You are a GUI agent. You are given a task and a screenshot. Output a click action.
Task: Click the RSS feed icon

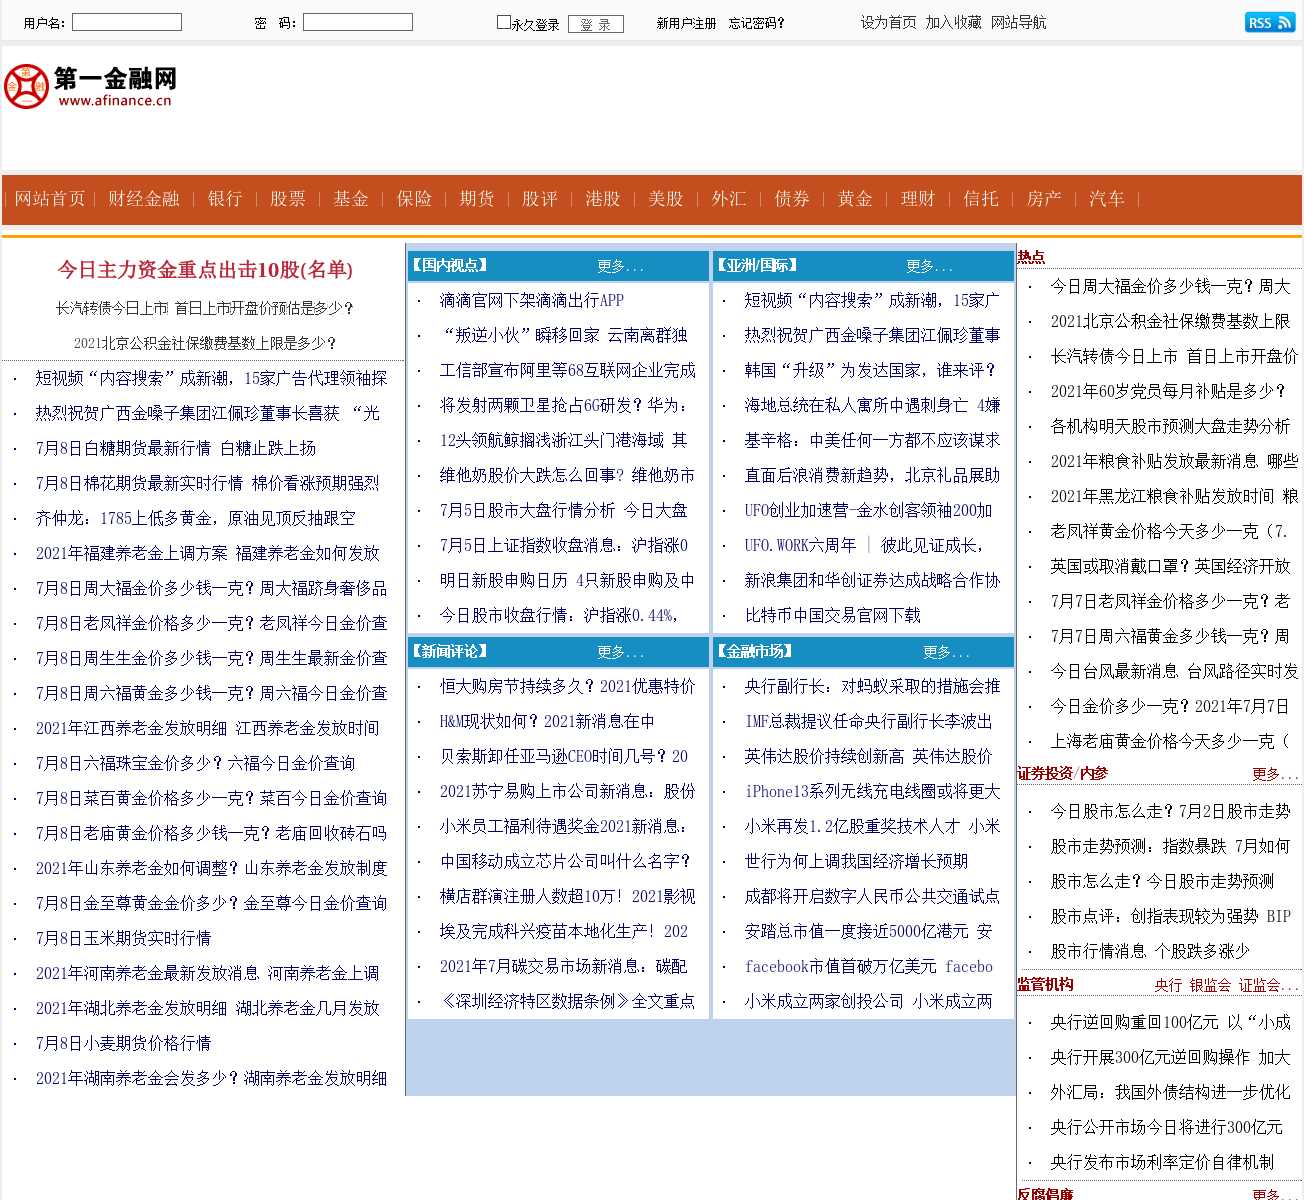click(1269, 22)
